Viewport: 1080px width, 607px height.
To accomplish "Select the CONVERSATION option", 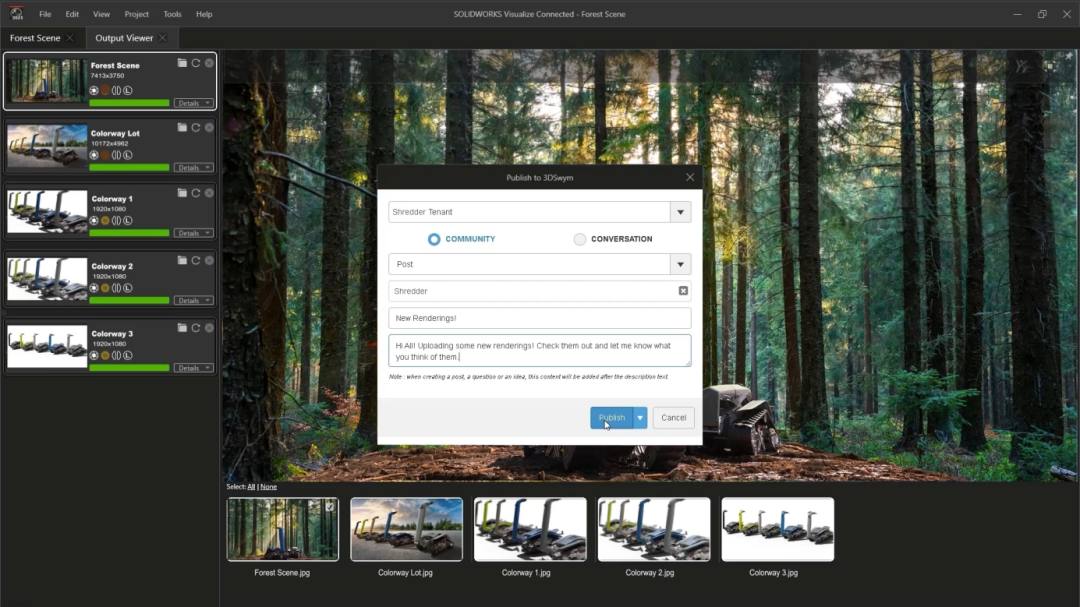I will tap(579, 239).
